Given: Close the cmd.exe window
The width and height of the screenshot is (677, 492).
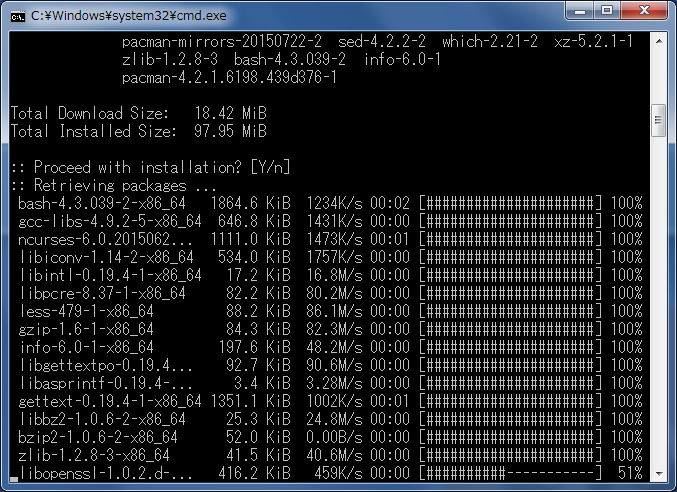Looking at the screenshot, I should point(644,10).
